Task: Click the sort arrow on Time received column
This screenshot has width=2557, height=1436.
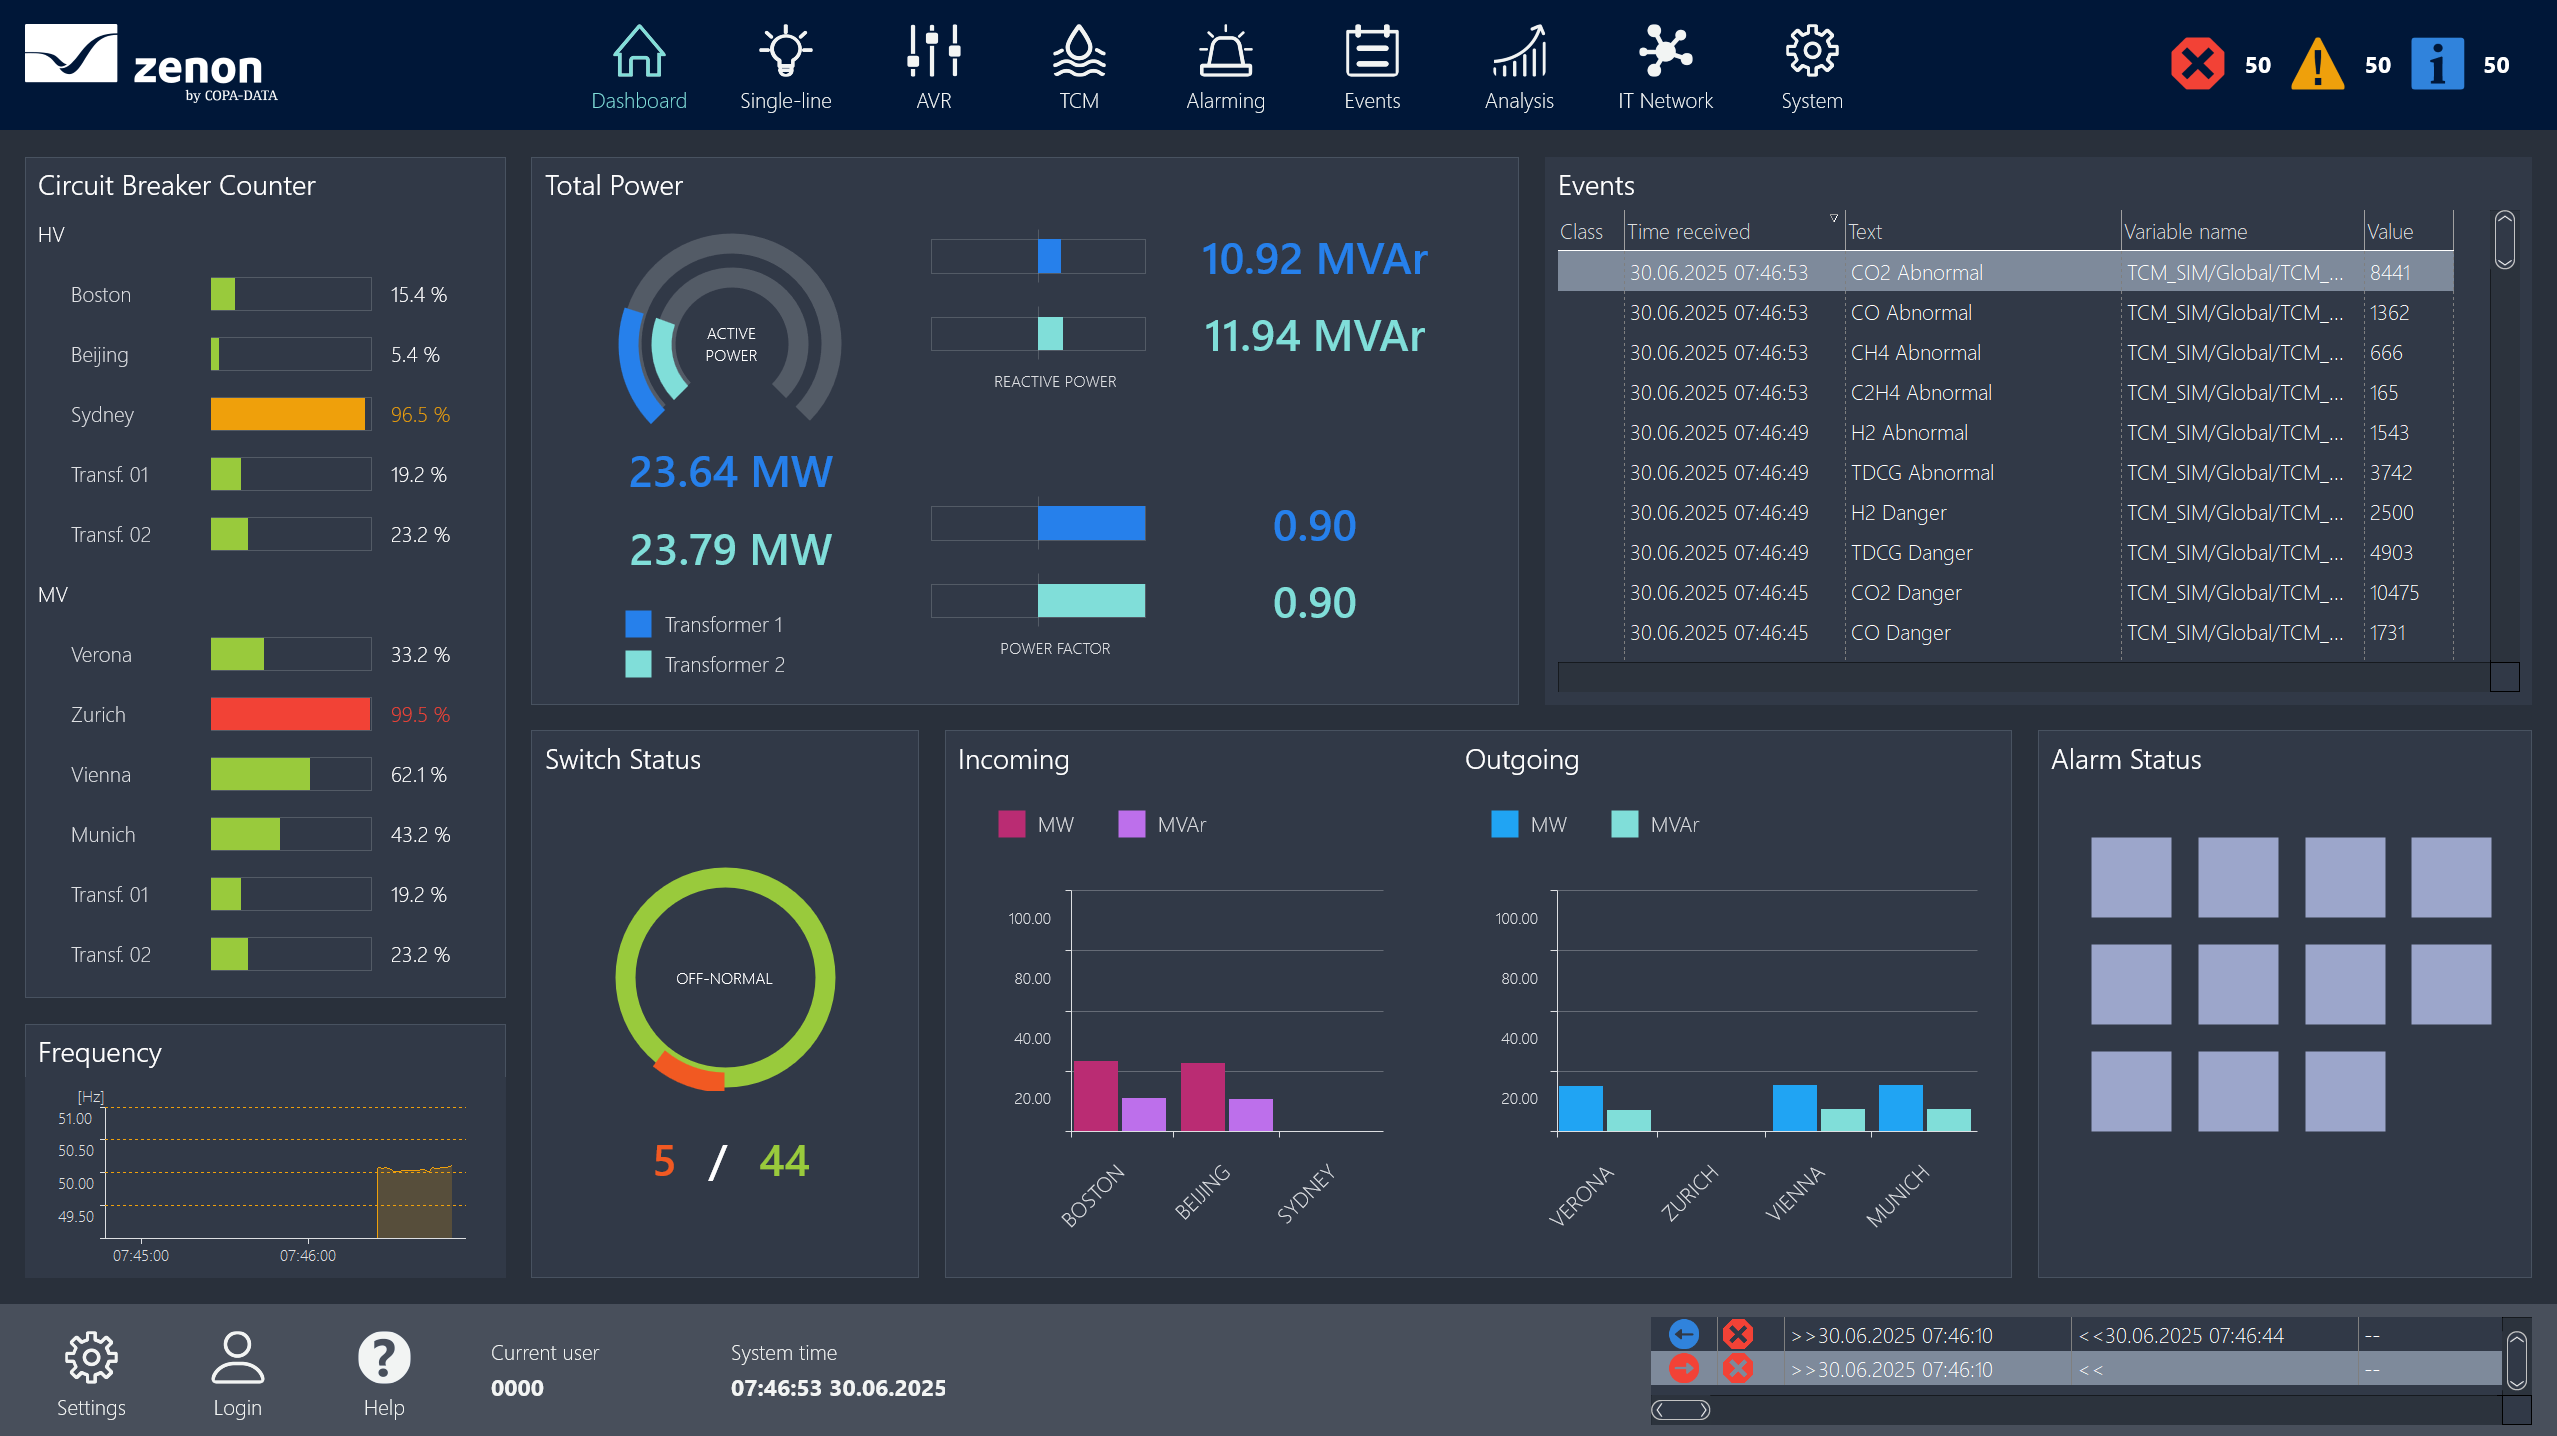Action: click(1833, 217)
